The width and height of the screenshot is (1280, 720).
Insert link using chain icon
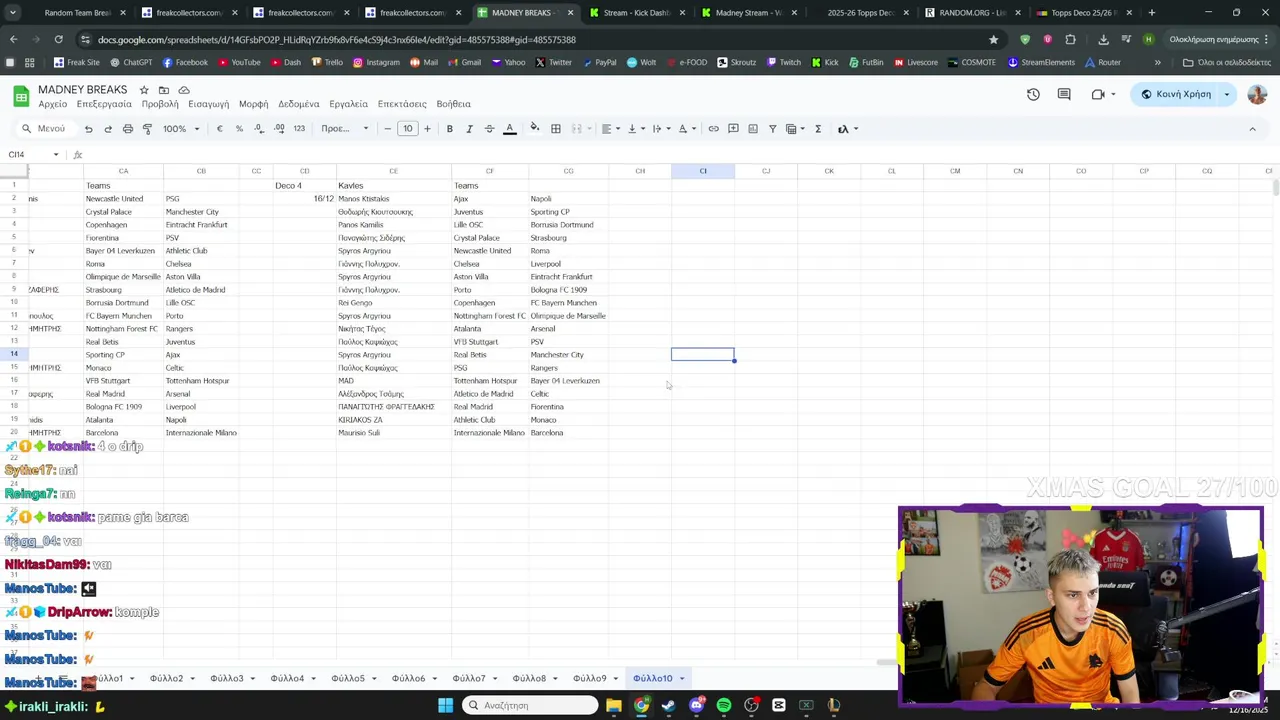713,129
